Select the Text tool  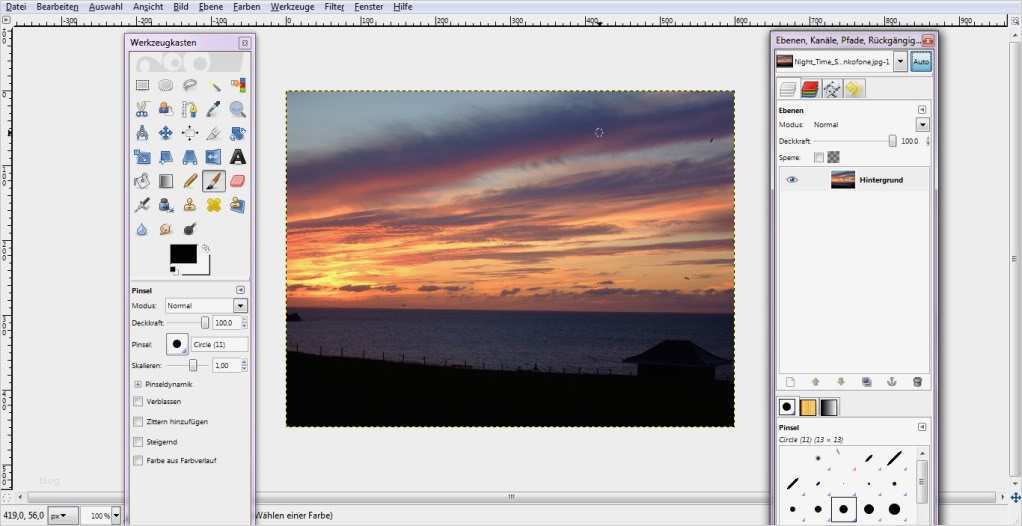click(x=239, y=157)
